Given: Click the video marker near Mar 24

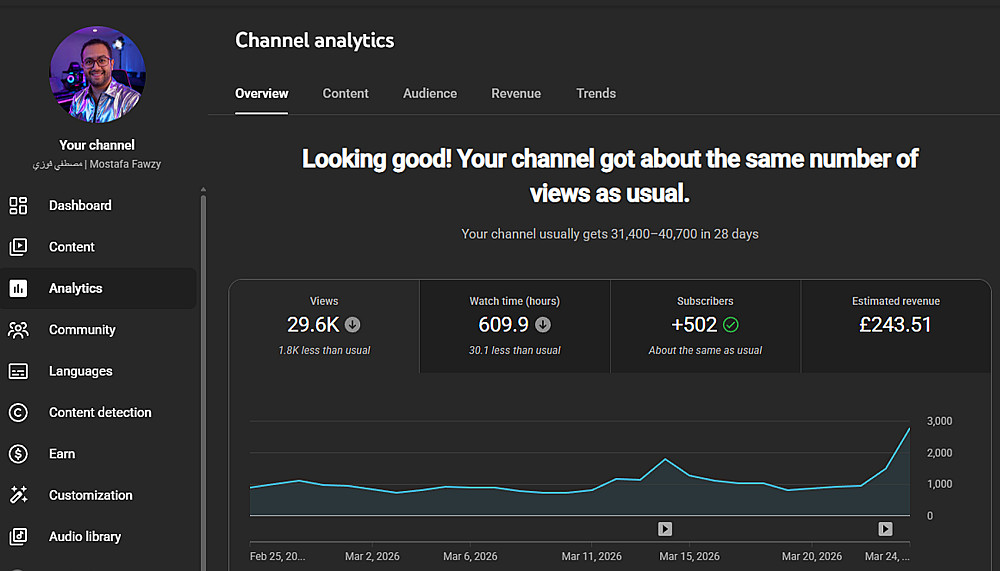Looking at the screenshot, I should (885, 529).
